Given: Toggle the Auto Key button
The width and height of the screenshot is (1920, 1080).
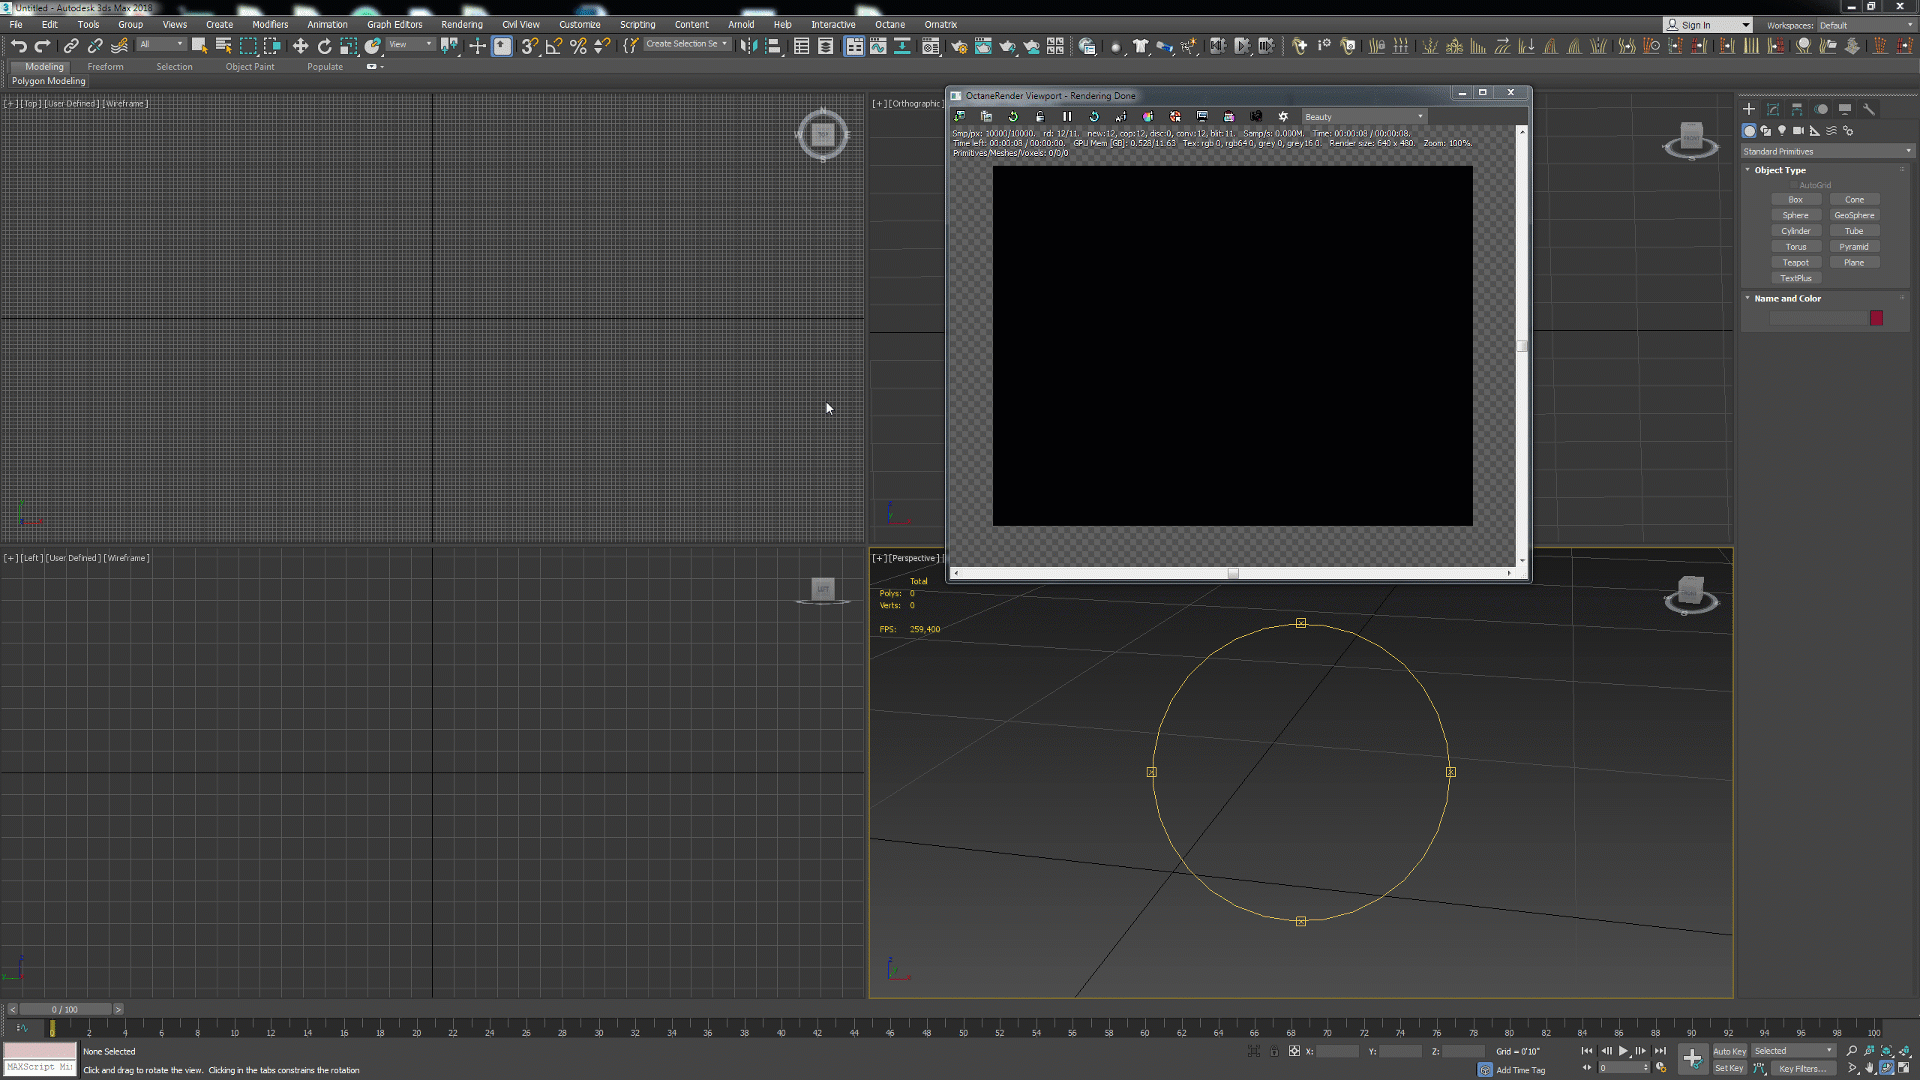Looking at the screenshot, I should point(1729,1051).
